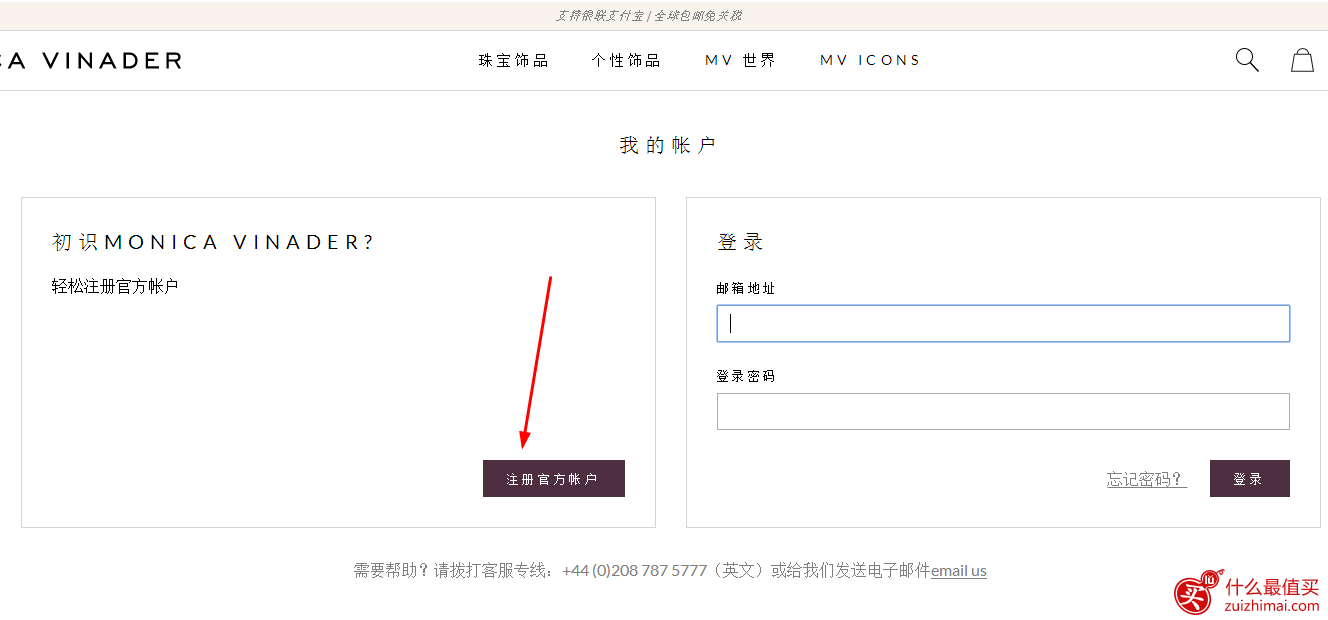Click the email us link
The image size is (1328, 620).
pos(959,571)
